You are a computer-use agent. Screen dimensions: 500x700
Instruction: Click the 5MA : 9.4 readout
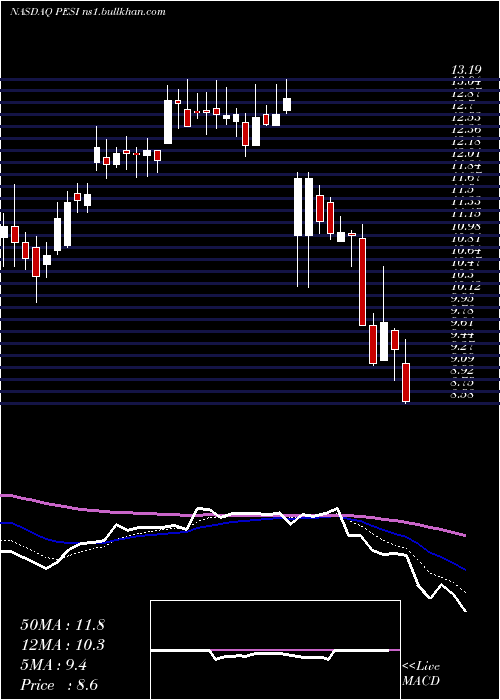click(x=54, y=665)
